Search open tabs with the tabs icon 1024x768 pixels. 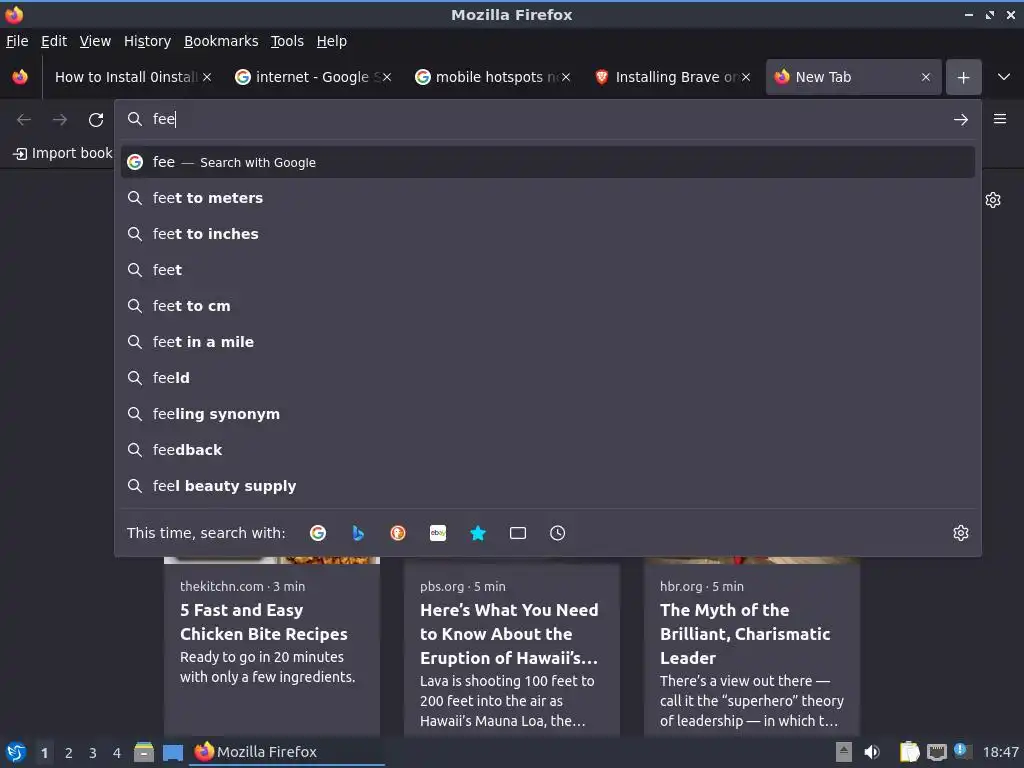518,533
